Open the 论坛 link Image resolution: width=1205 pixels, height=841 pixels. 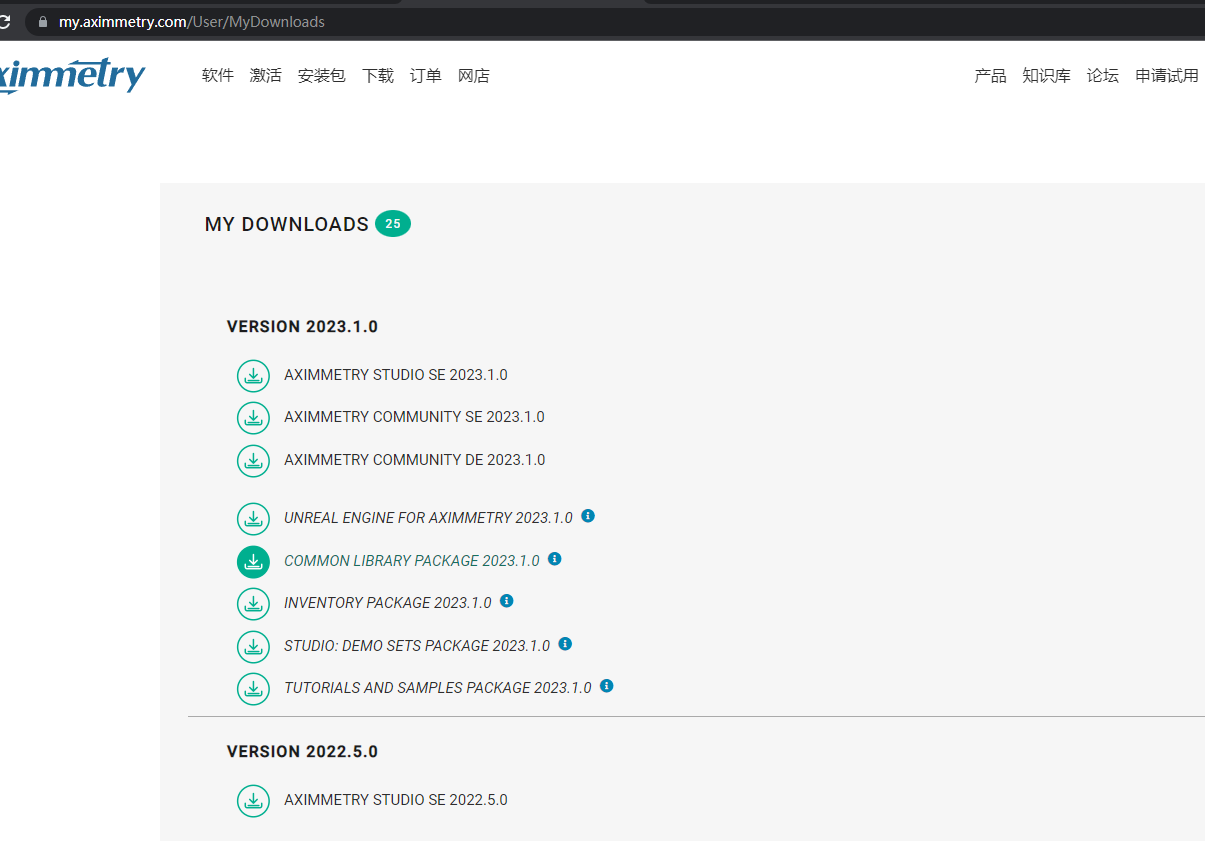(x=1102, y=76)
